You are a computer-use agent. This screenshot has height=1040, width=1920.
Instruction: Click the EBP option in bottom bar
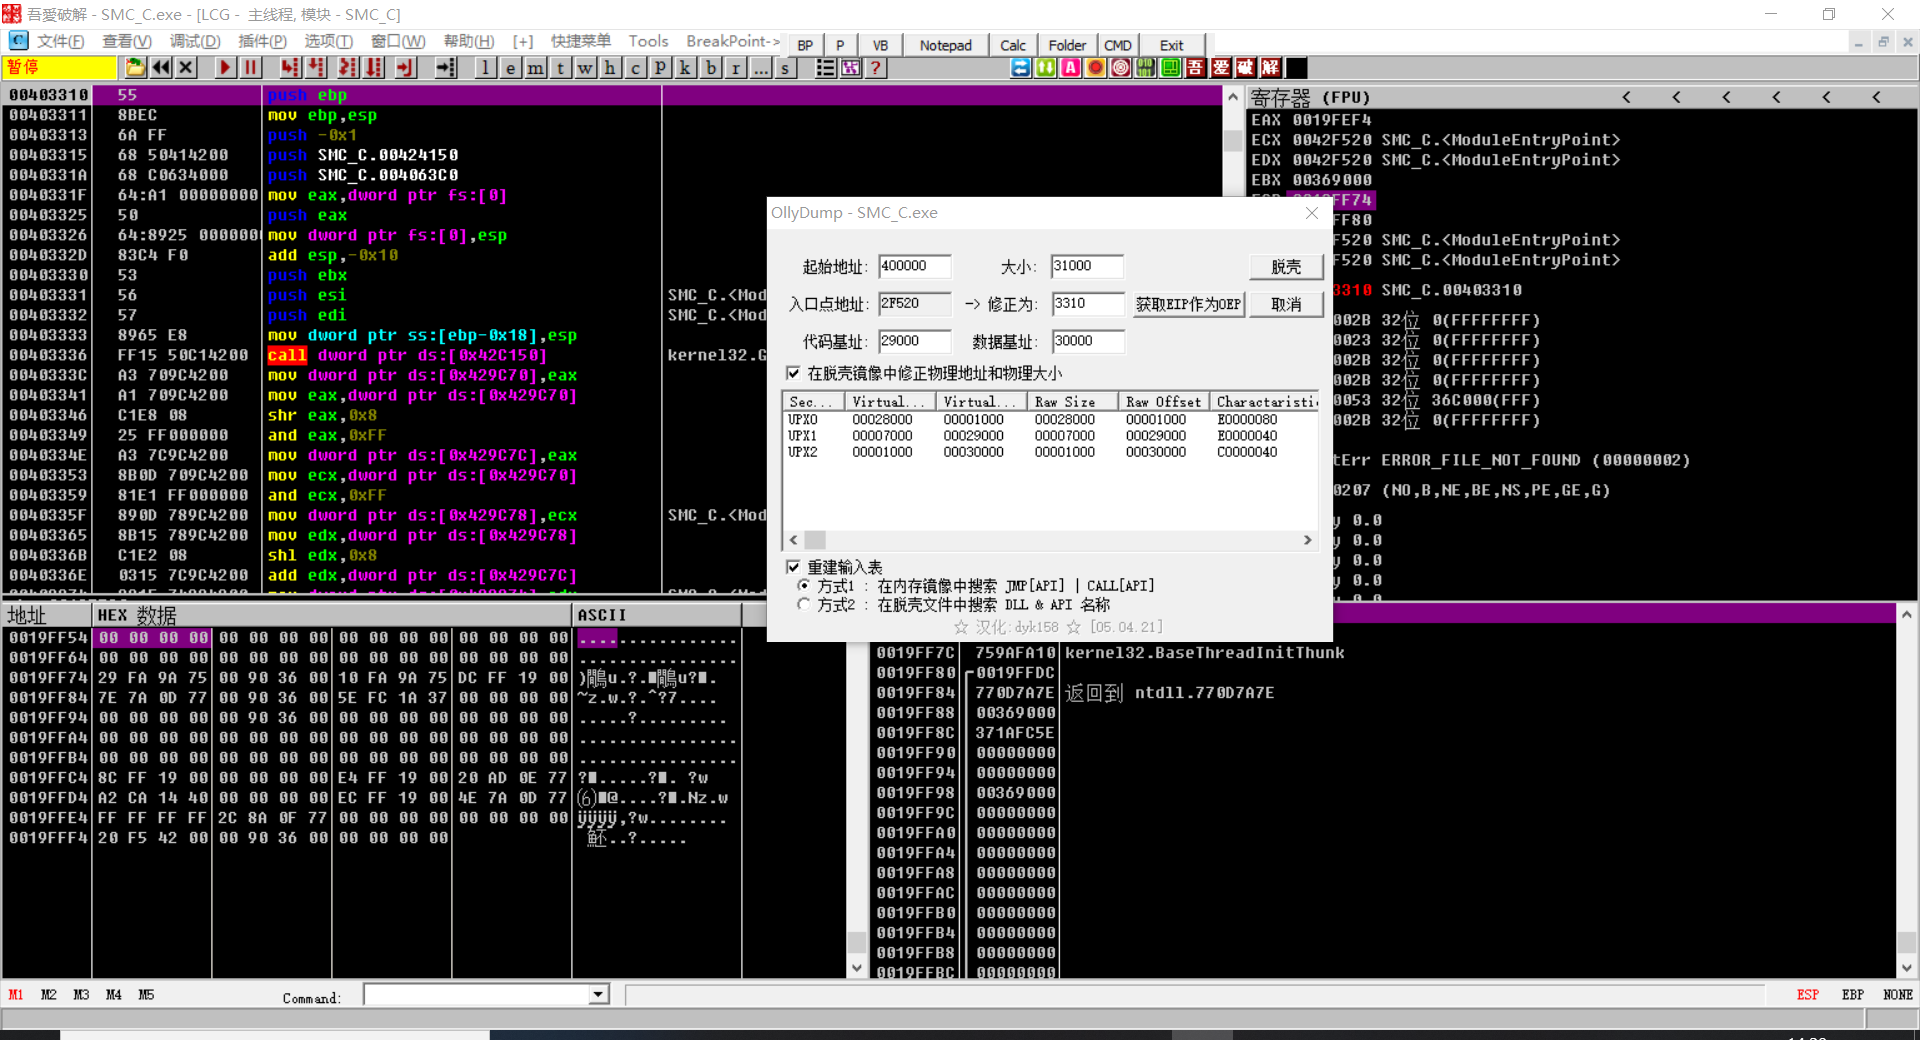point(1853,995)
